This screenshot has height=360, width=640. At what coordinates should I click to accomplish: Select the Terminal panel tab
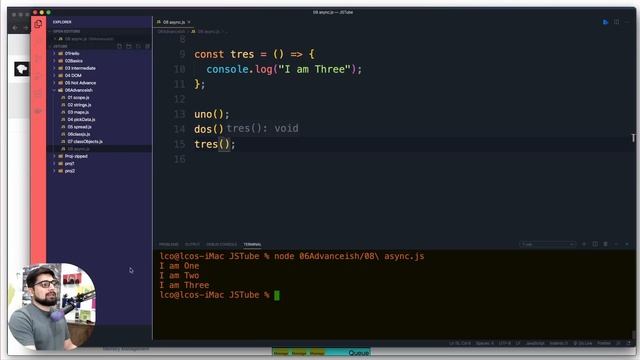(x=252, y=244)
